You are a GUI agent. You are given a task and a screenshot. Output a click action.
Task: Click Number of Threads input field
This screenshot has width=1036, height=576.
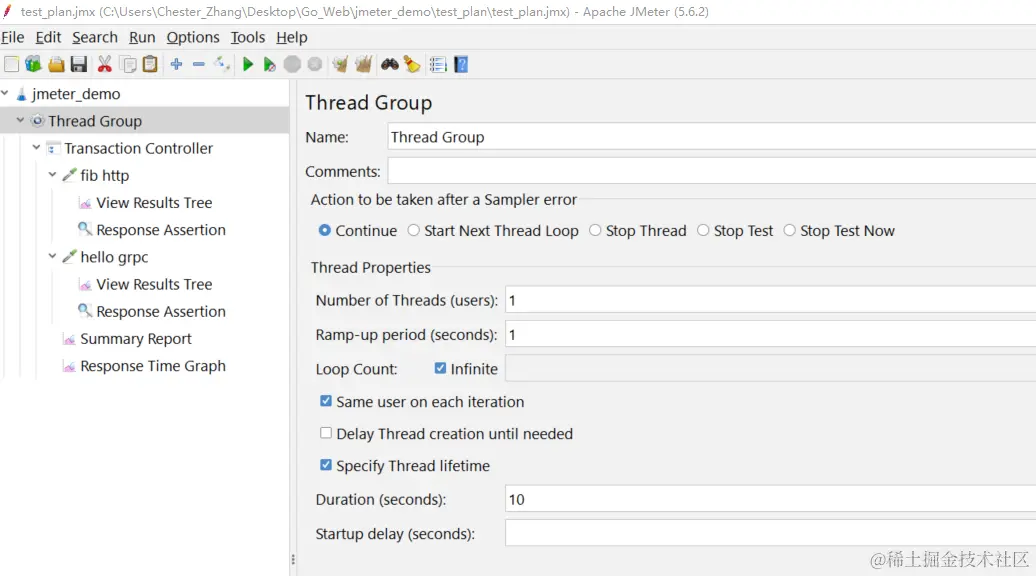[x=770, y=300]
